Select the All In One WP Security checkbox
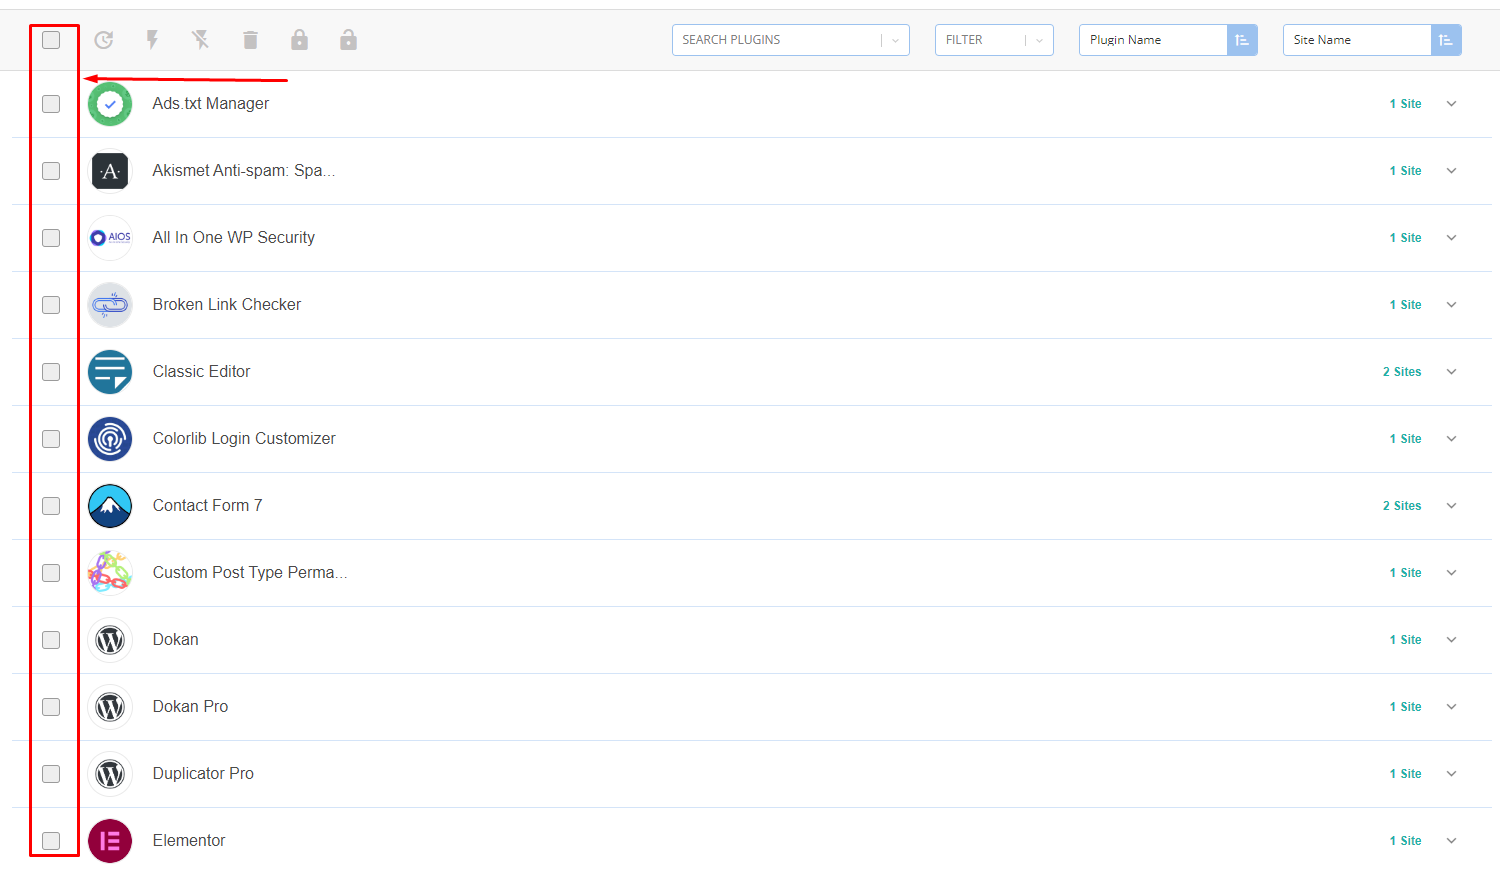The width and height of the screenshot is (1500, 871). click(51, 238)
